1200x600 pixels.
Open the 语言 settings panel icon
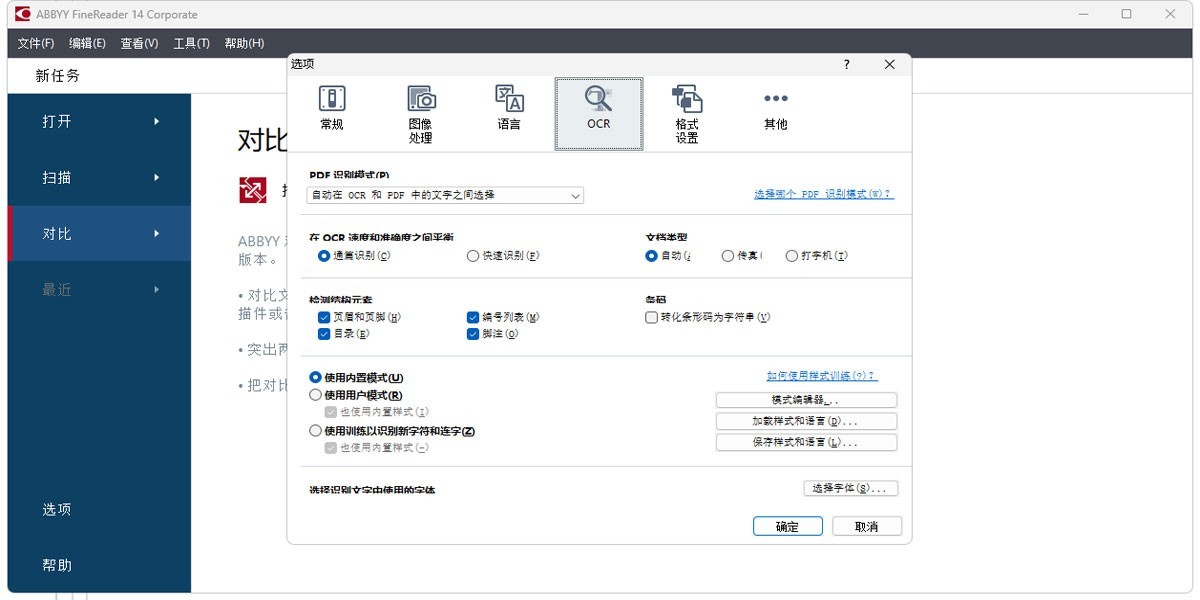(509, 110)
